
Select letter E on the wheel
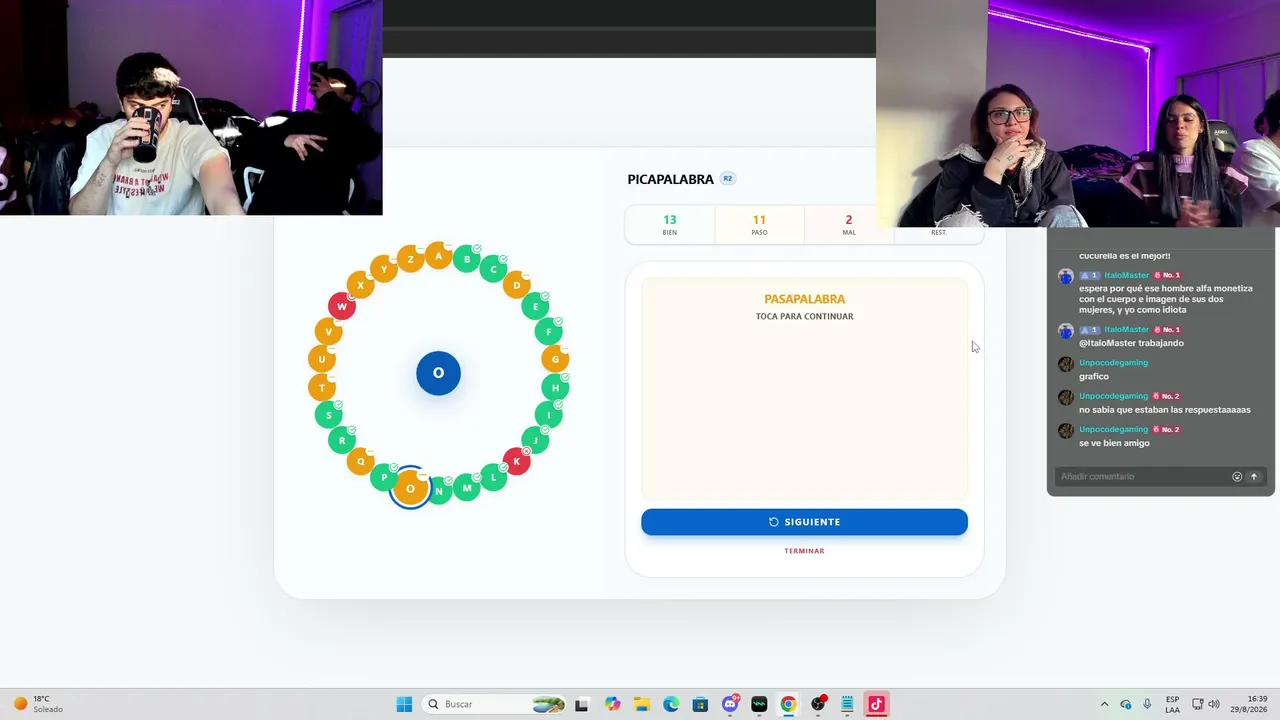pos(535,306)
